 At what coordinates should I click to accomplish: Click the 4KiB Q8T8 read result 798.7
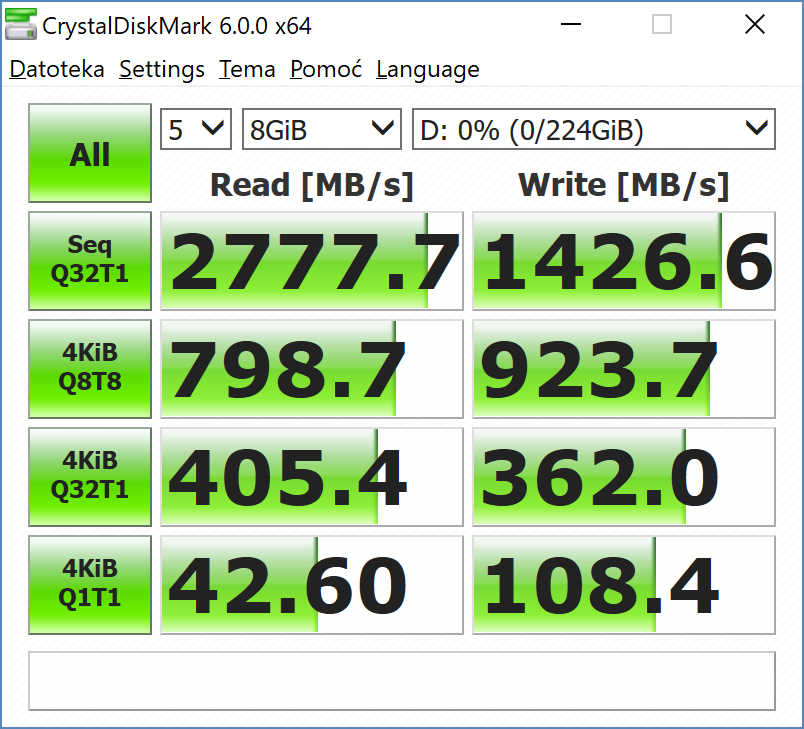click(x=312, y=369)
